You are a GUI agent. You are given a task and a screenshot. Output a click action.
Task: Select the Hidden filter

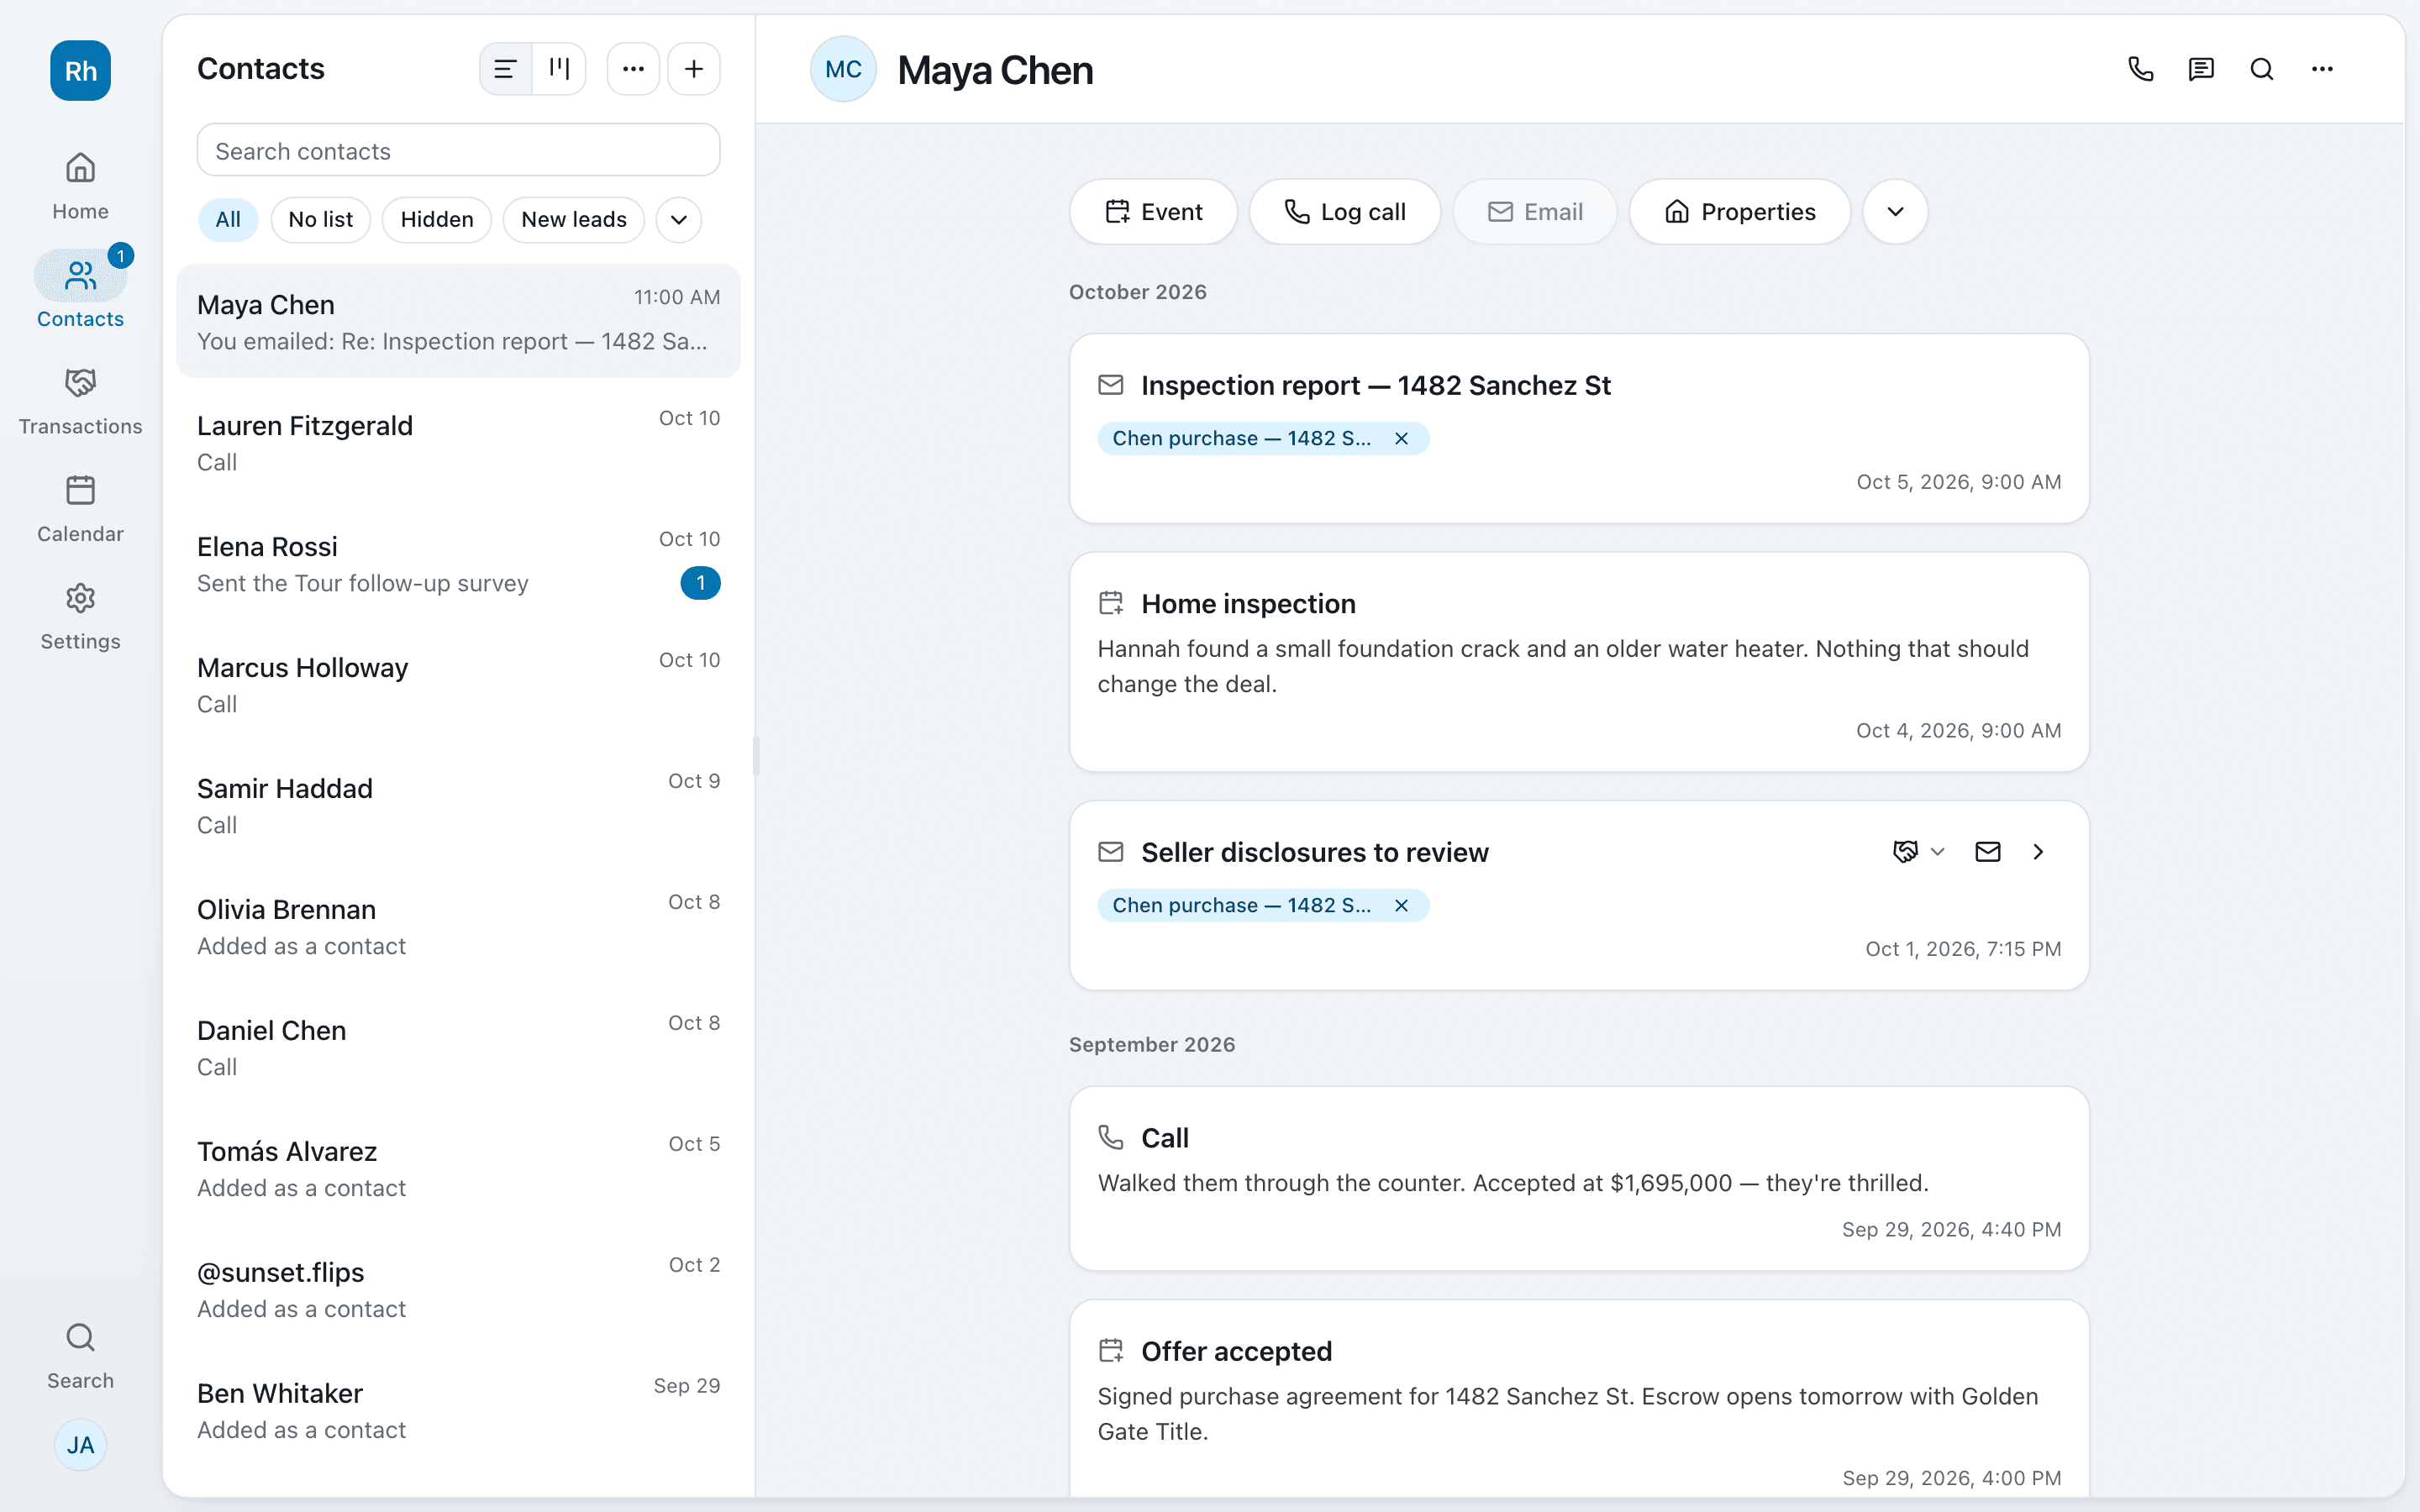click(437, 219)
